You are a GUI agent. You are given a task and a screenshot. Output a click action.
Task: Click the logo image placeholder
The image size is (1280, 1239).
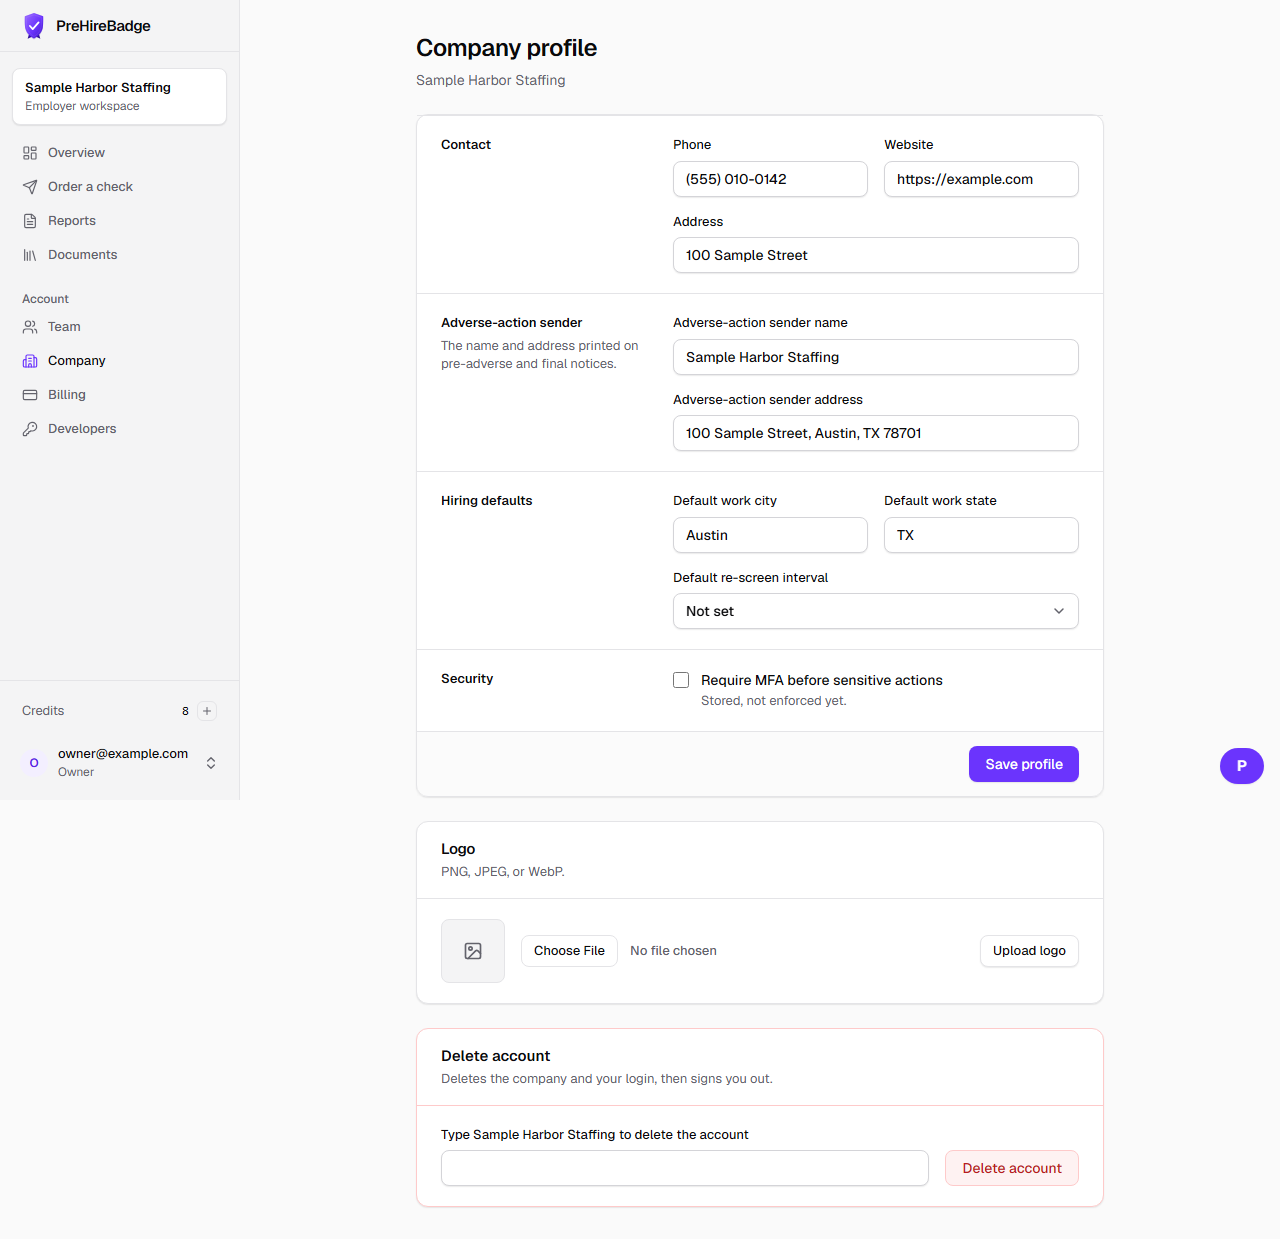473,951
